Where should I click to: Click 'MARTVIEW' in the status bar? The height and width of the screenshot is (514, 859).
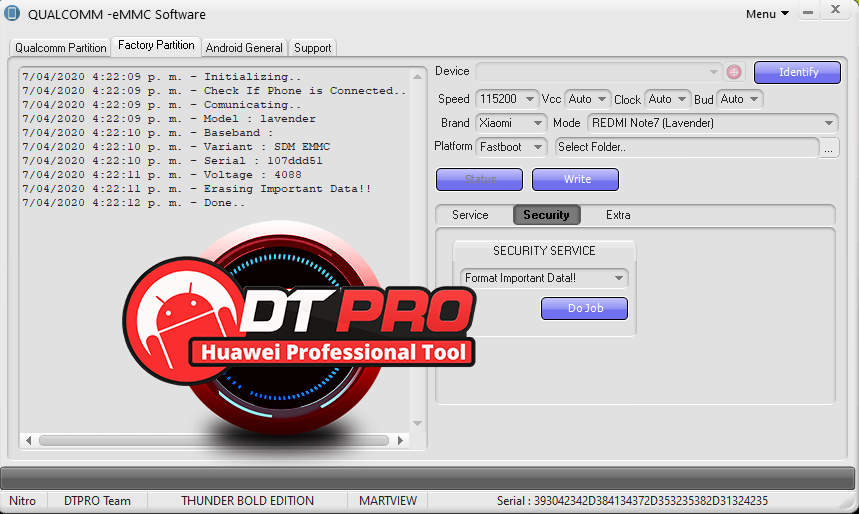click(388, 501)
